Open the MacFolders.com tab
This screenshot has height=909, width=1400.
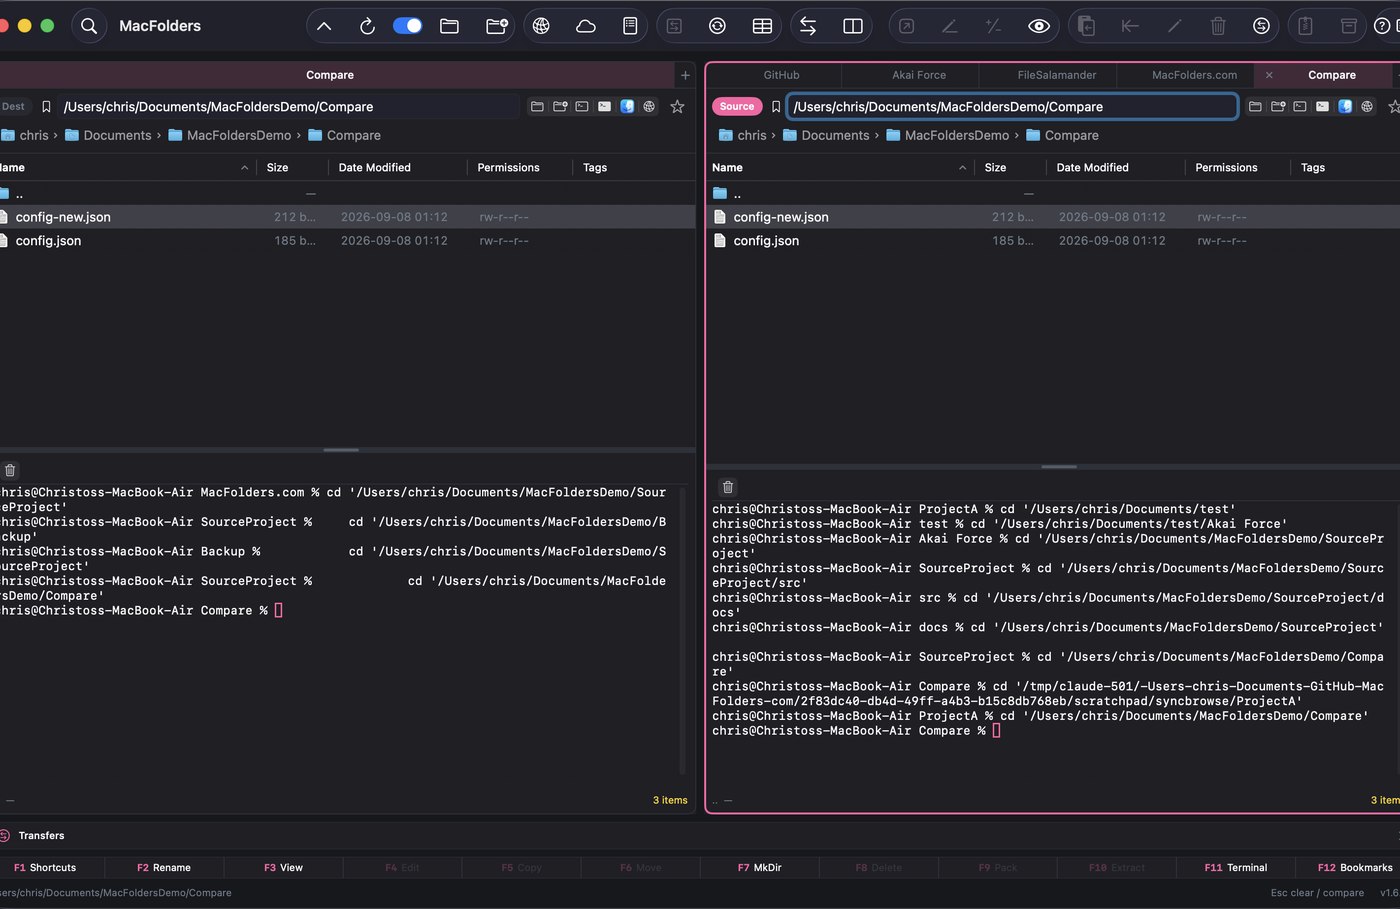[x=1194, y=75]
